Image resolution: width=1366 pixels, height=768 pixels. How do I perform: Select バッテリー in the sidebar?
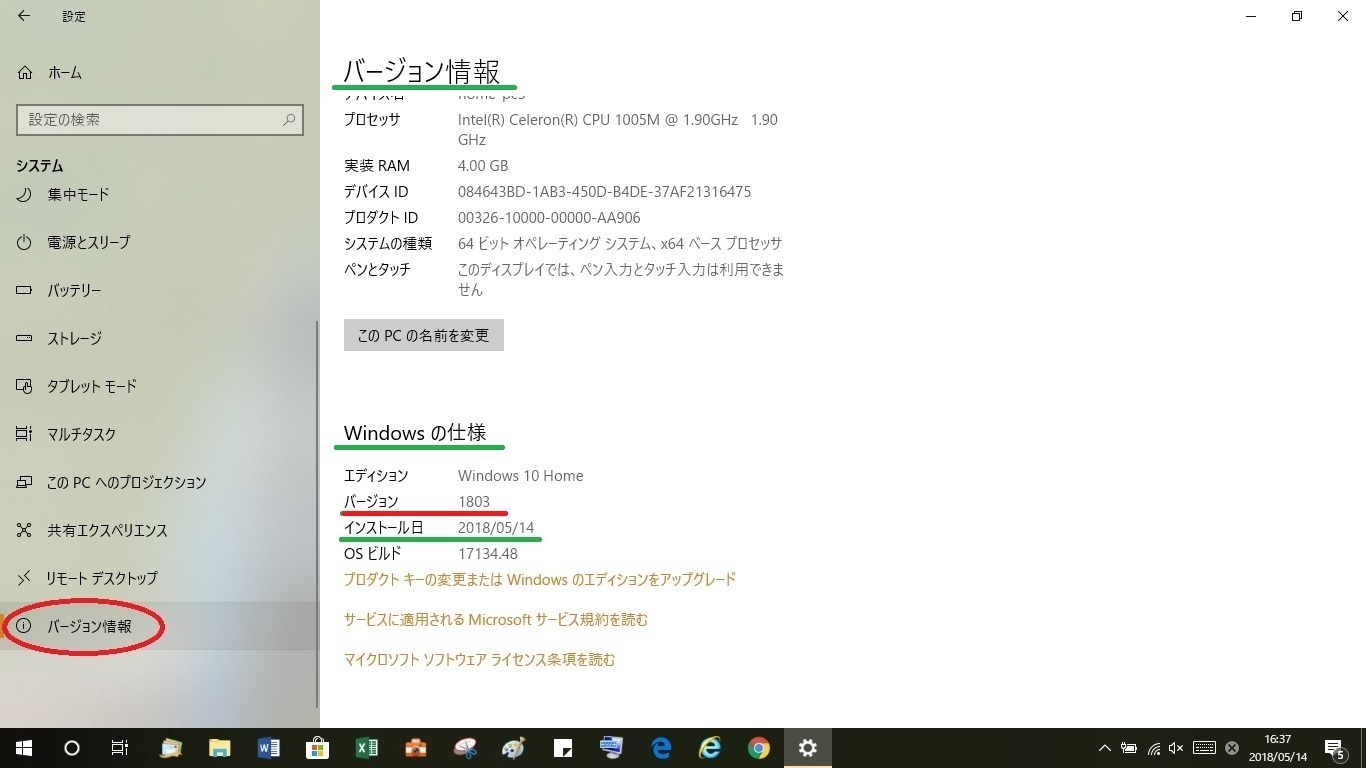(159, 290)
